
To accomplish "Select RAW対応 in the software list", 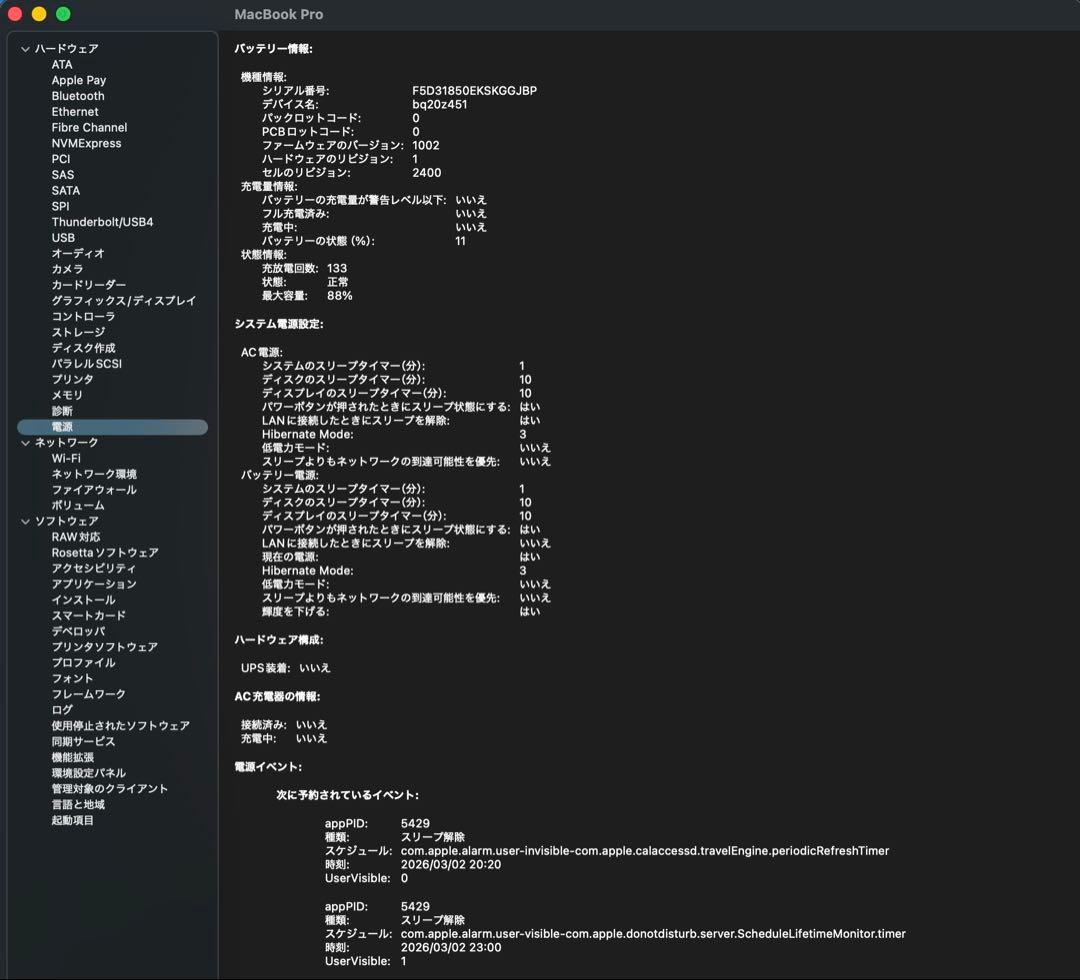I will [x=76, y=537].
